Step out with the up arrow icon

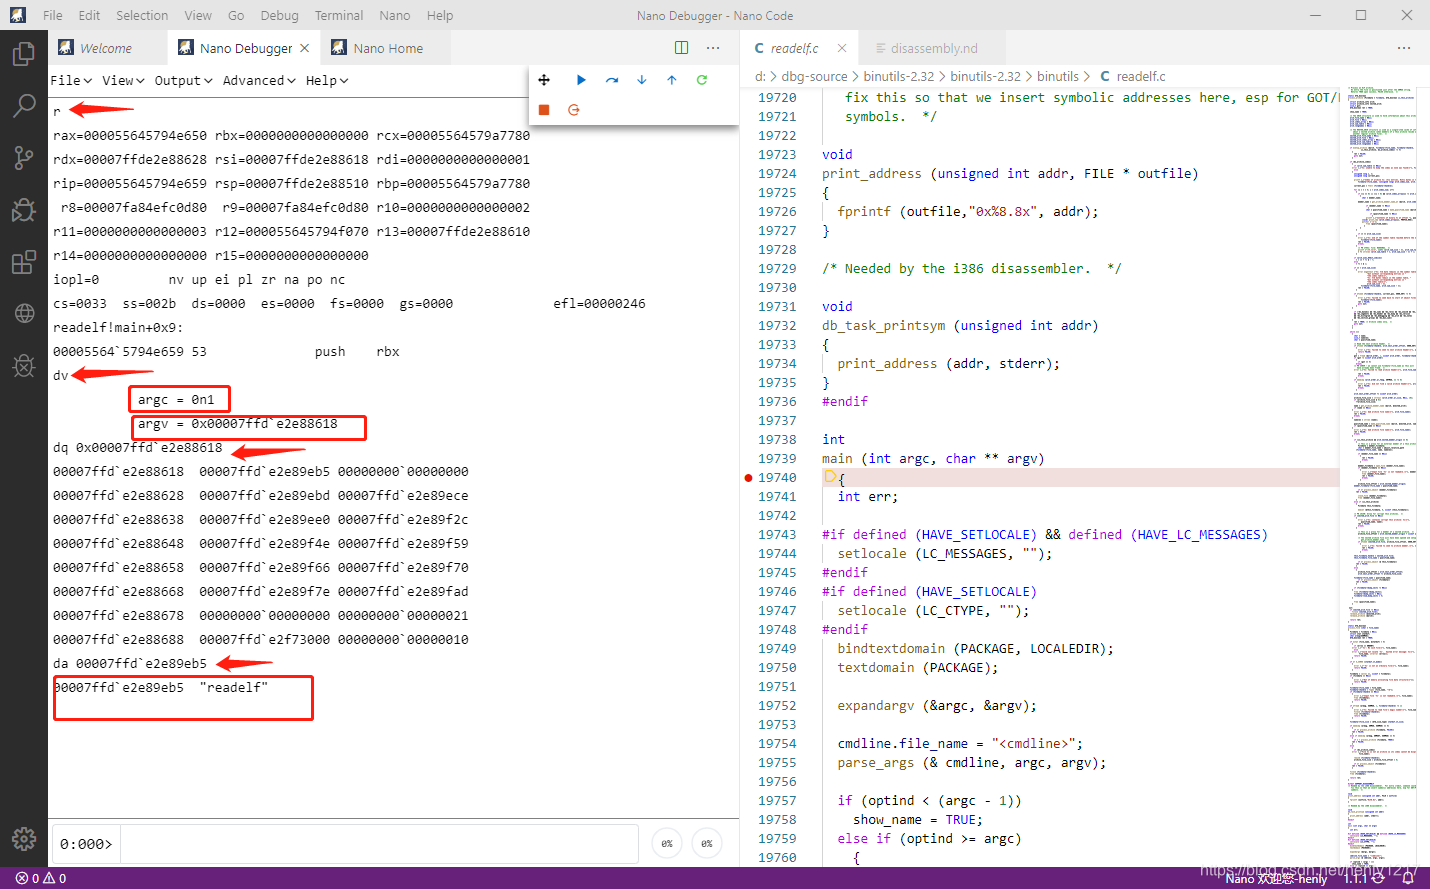[672, 80]
